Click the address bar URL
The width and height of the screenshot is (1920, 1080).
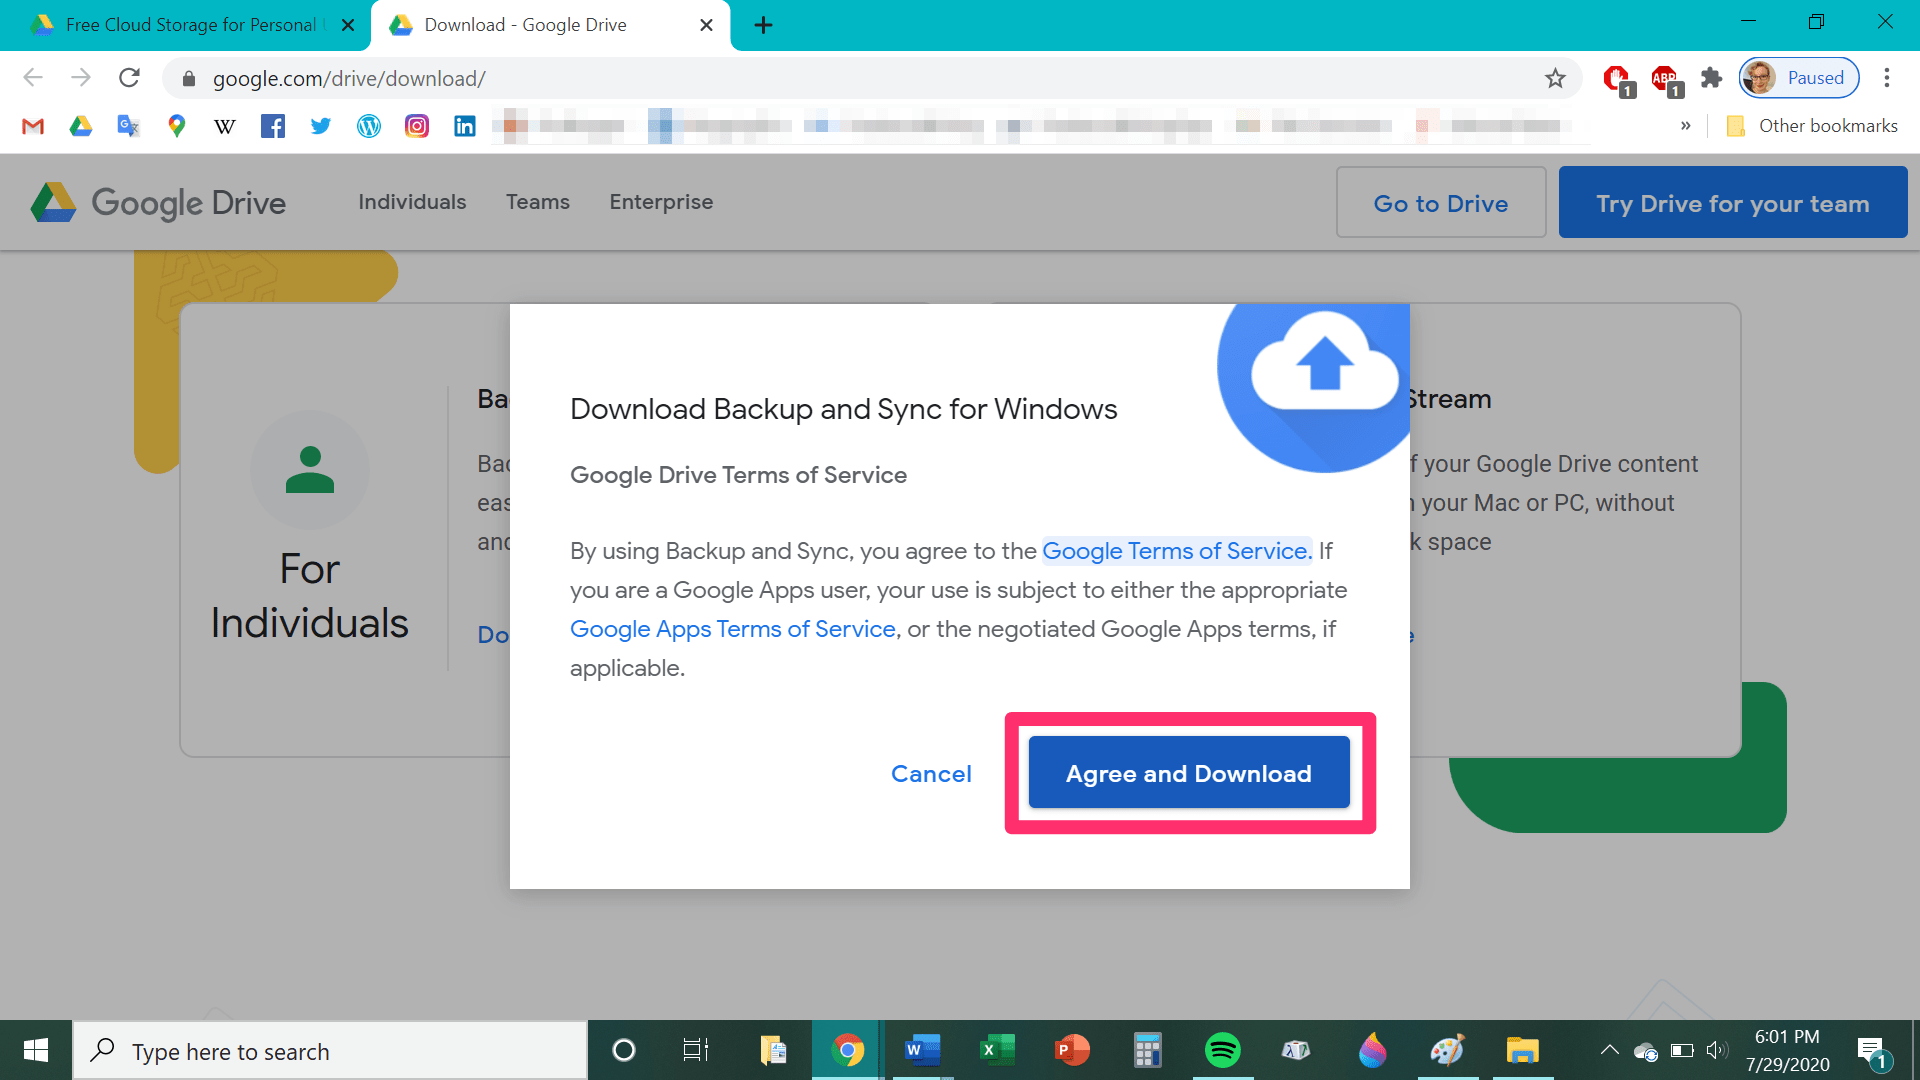coord(348,78)
